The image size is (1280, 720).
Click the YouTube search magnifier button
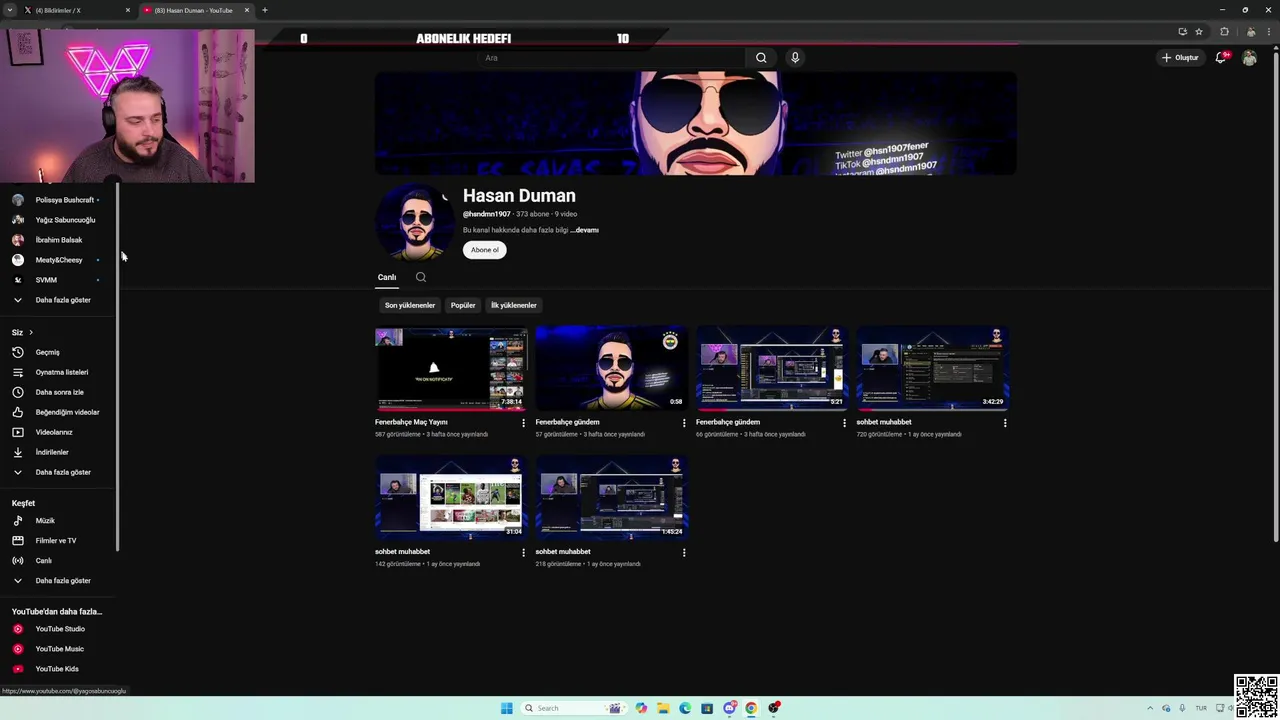(x=761, y=58)
